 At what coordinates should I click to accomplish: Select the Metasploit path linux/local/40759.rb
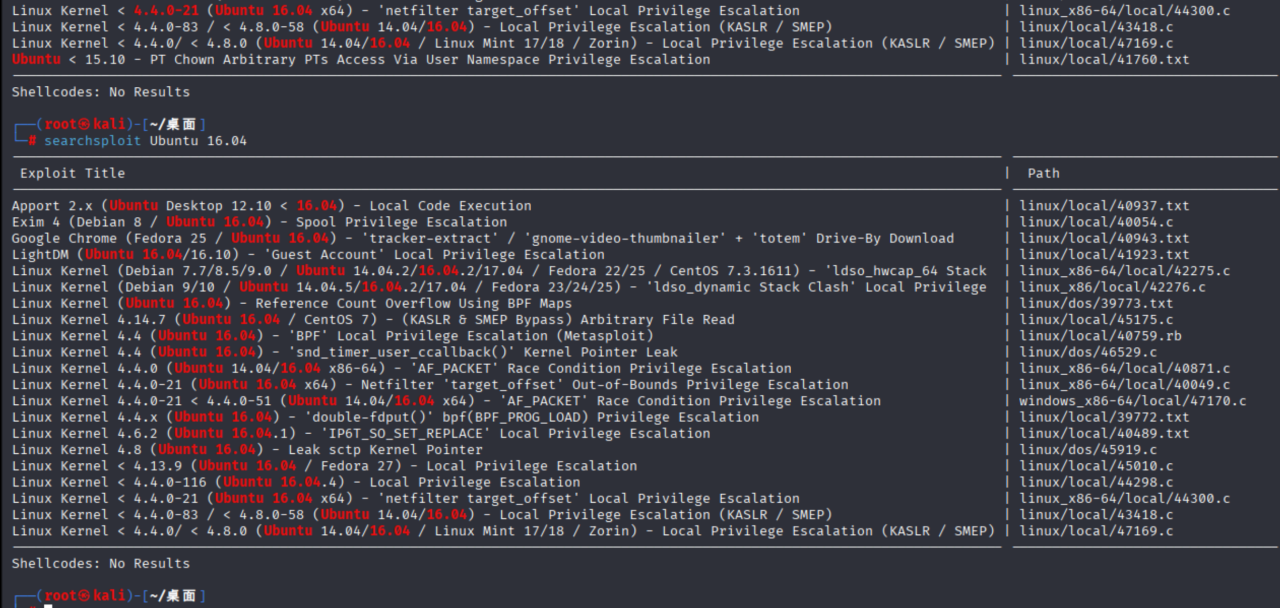[x=1100, y=335]
